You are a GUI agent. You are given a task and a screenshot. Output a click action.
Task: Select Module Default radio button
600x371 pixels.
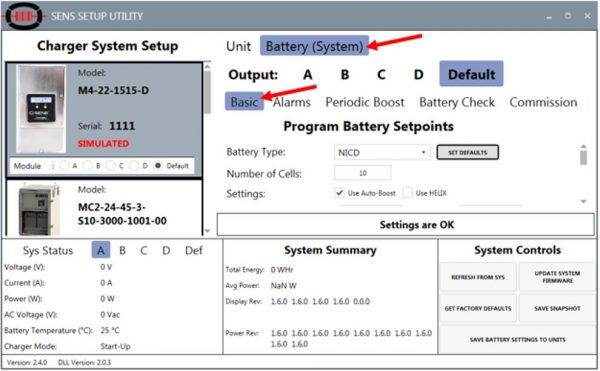(157, 166)
